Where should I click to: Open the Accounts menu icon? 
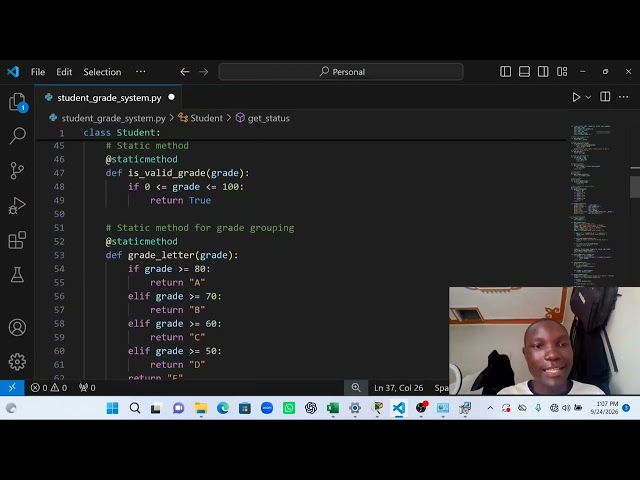[17, 327]
